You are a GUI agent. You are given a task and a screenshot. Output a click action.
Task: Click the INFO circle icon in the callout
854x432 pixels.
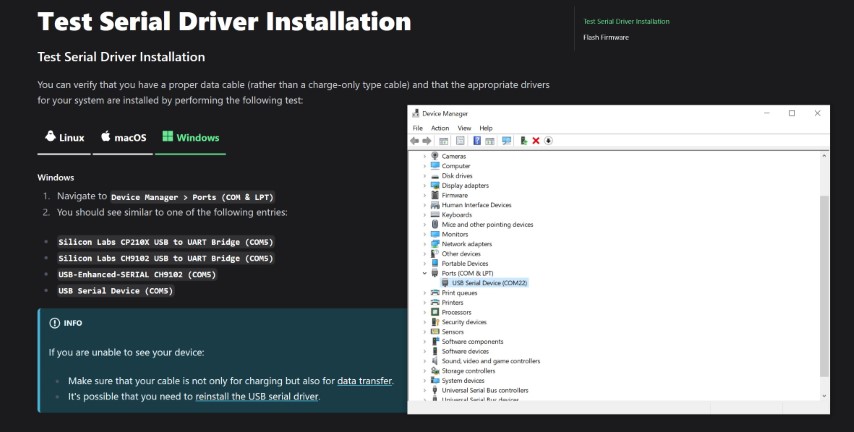(54, 323)
